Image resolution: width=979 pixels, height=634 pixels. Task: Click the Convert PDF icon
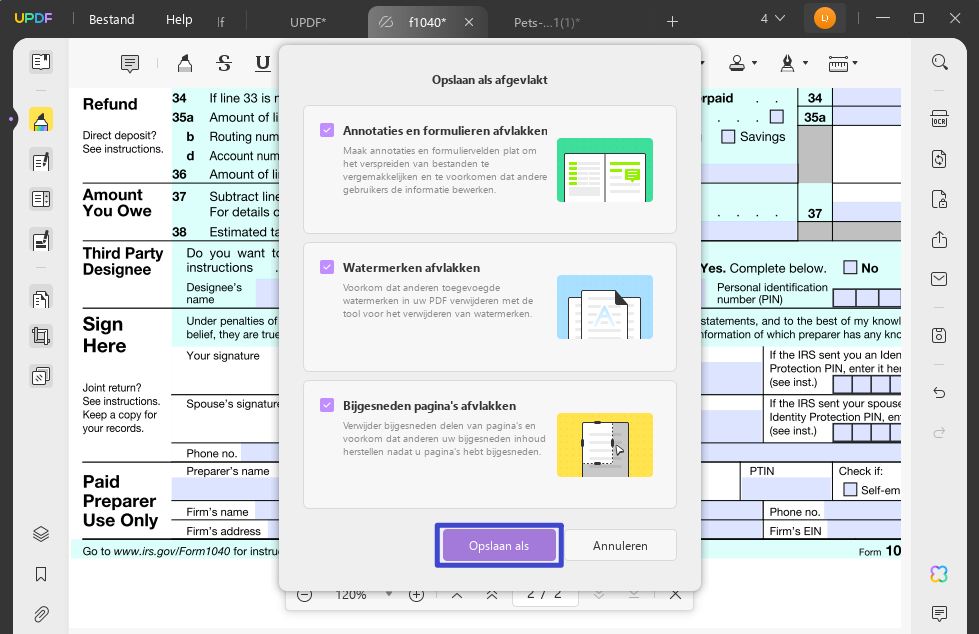pos(940,159)
